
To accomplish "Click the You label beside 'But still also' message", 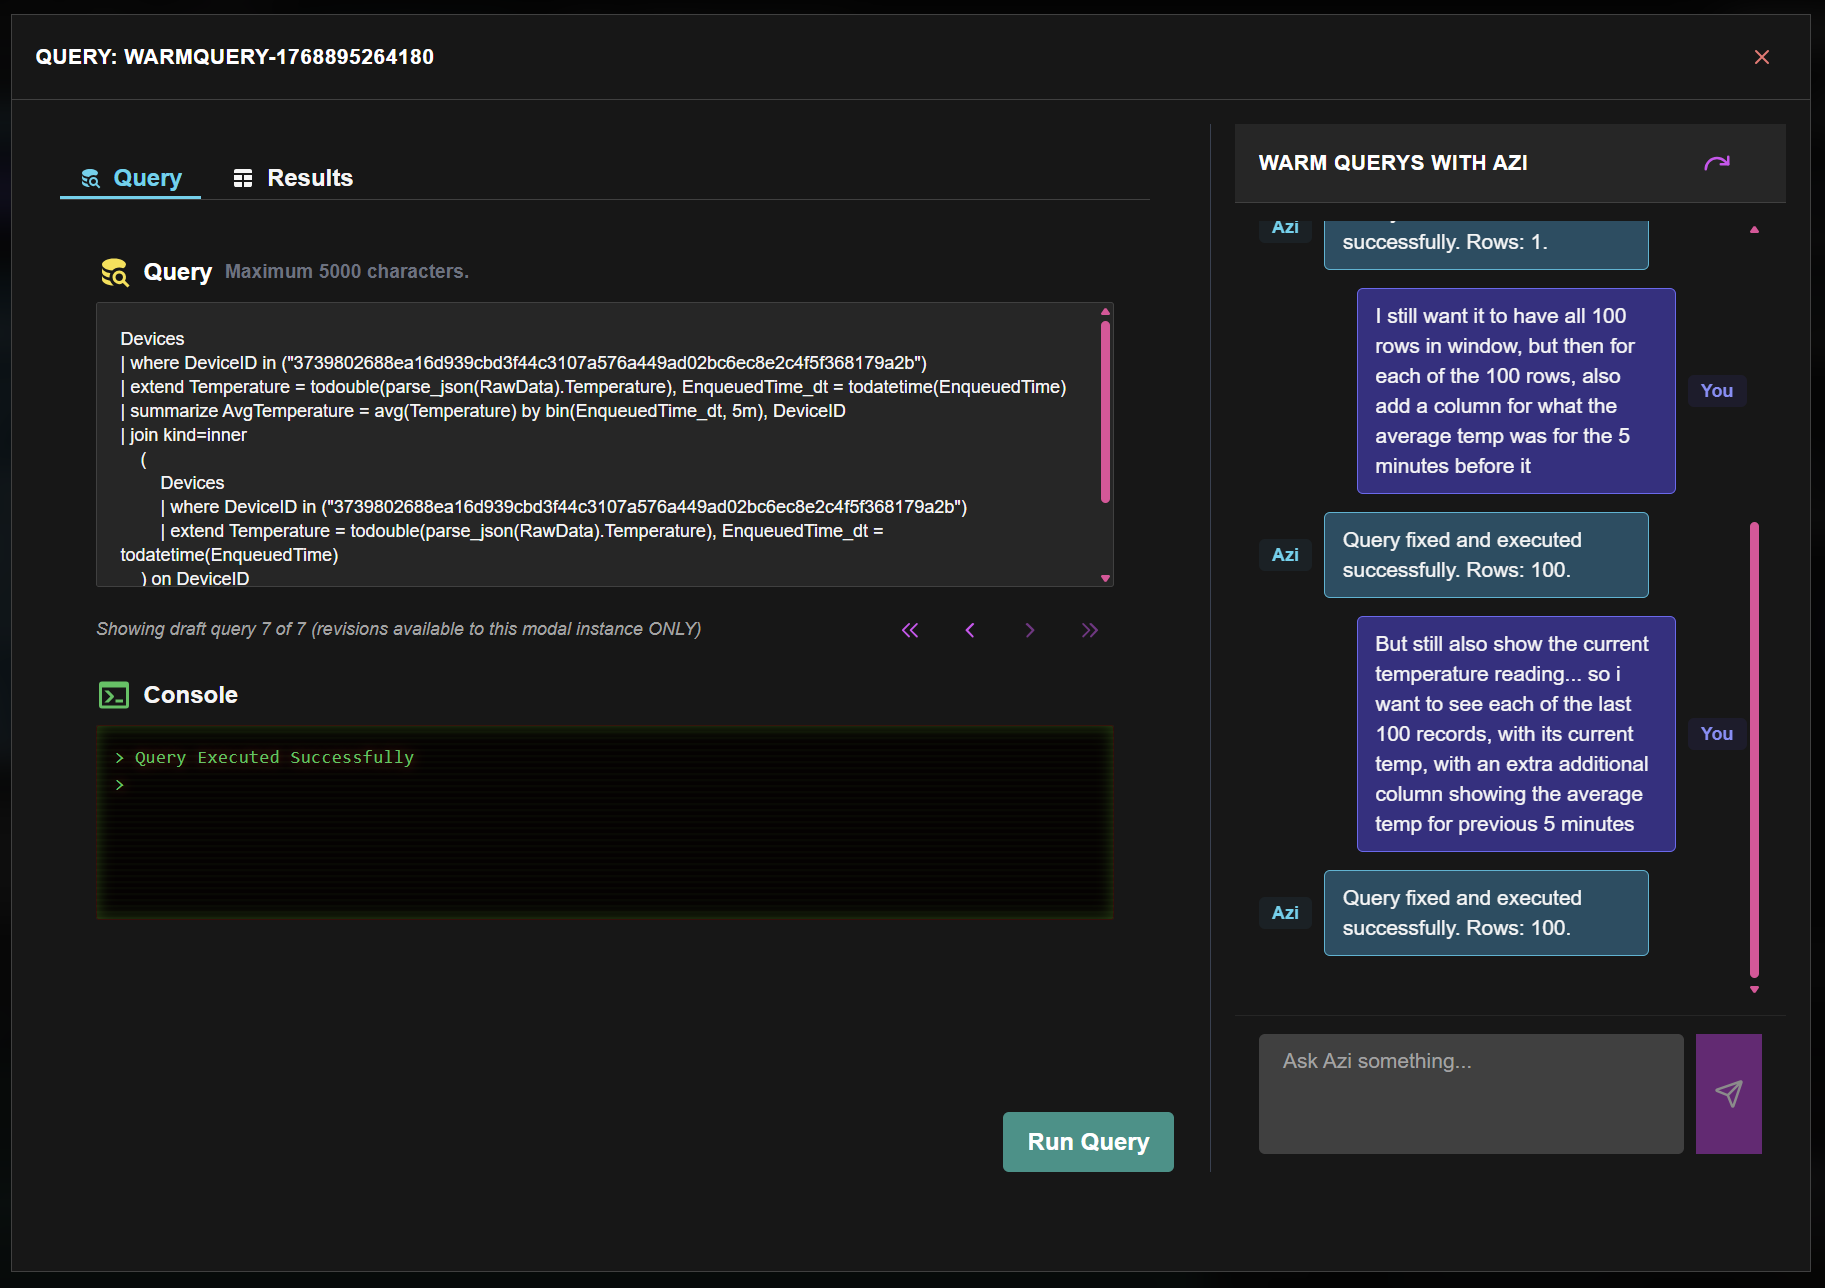I will click(x=1717, y=734).
